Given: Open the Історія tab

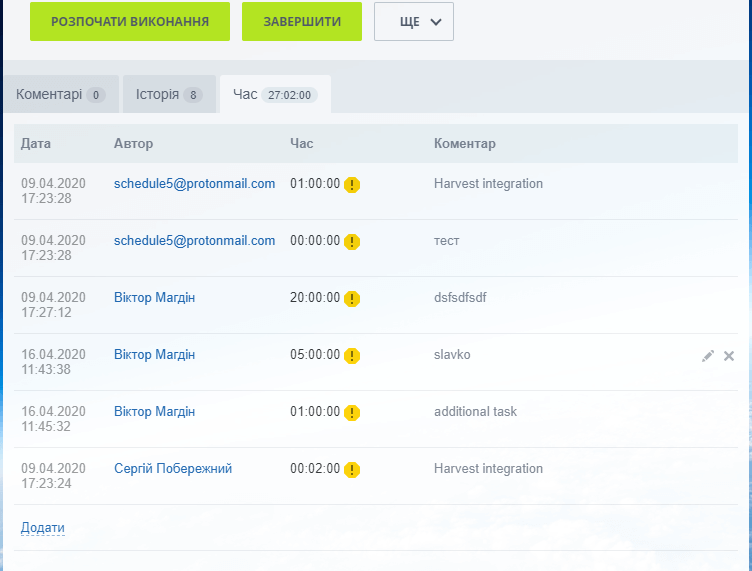Looking at the screenshot, I should point(169,94).
